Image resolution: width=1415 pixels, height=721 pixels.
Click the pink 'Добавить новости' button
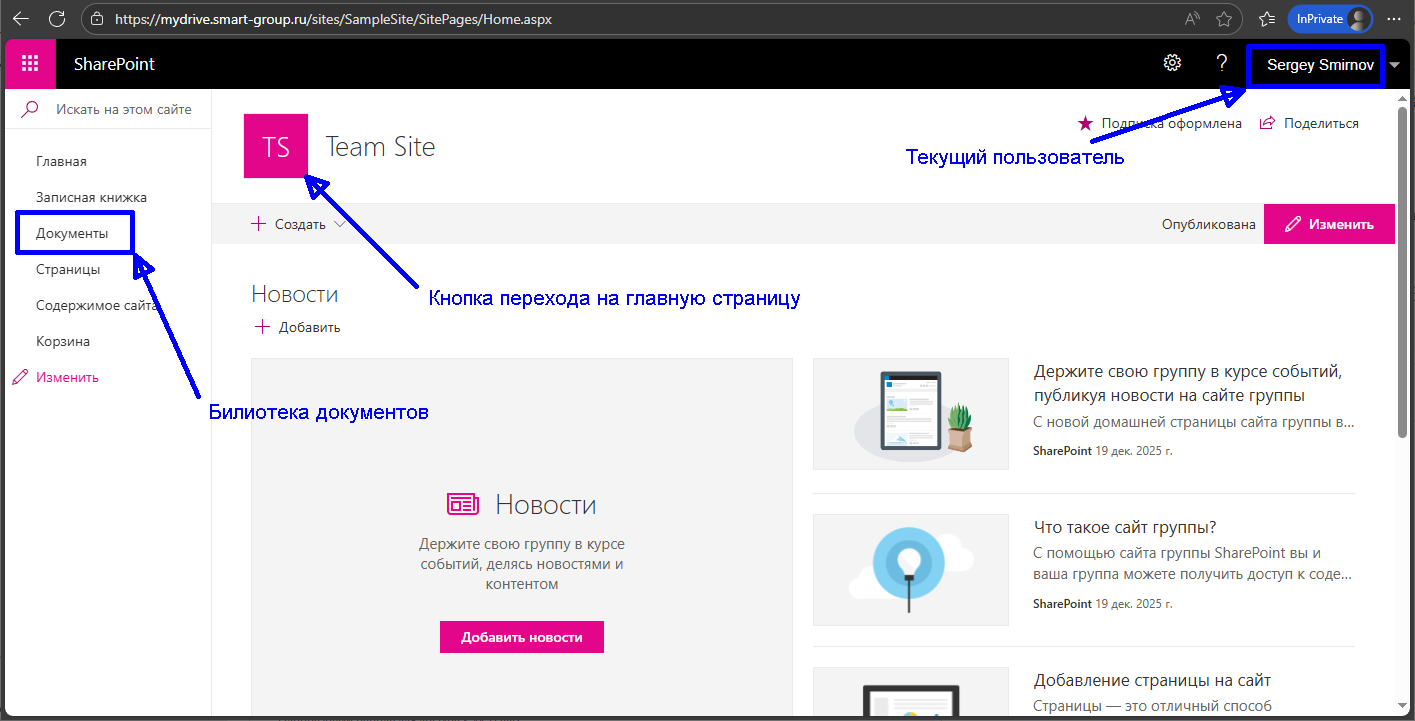coord(521,637)
